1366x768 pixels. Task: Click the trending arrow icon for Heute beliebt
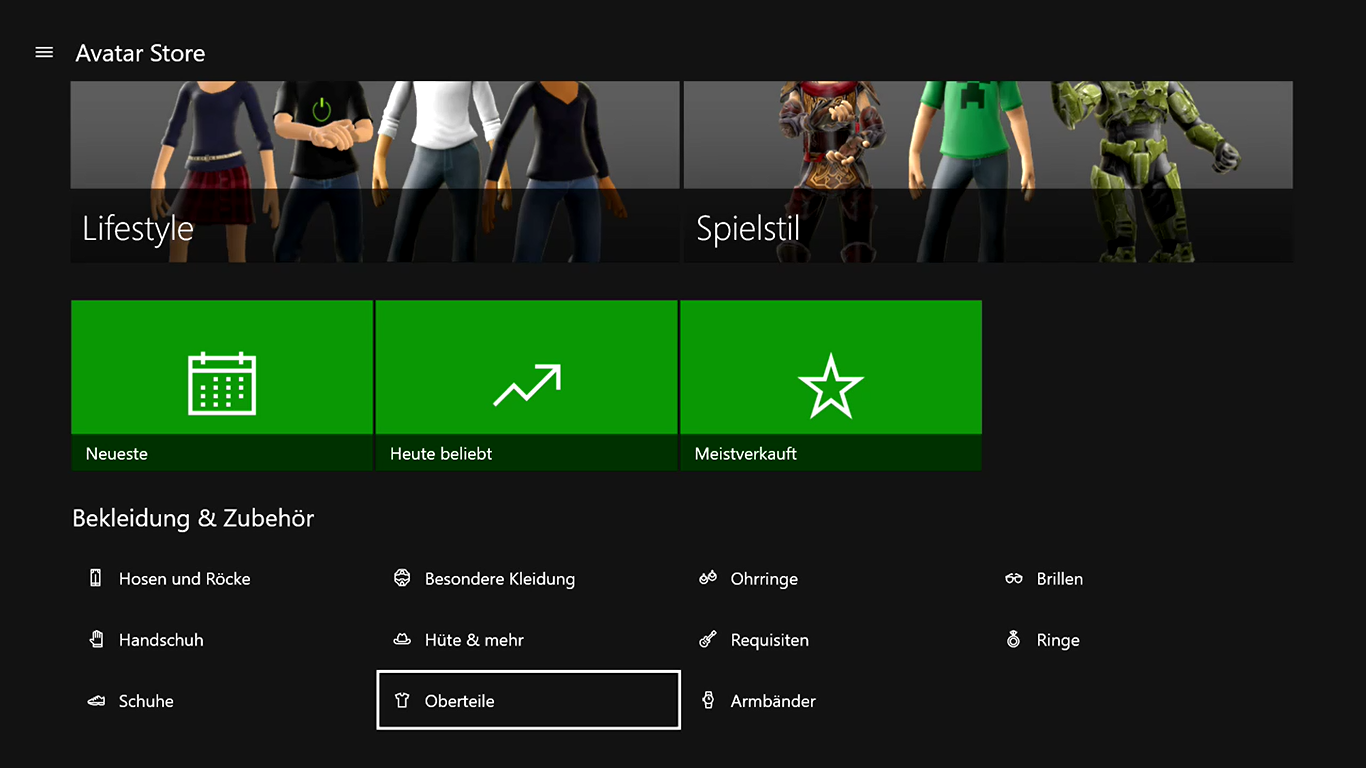527,385
